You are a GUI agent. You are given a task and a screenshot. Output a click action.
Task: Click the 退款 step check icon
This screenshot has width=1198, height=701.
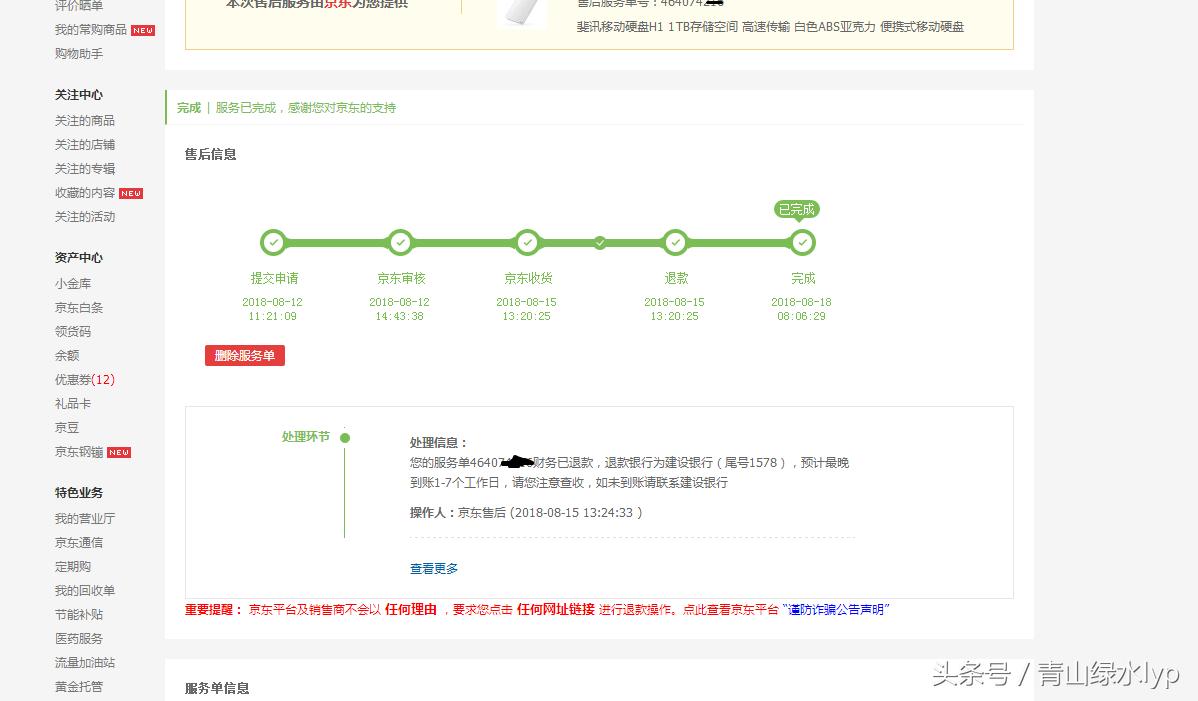[675, 242]
